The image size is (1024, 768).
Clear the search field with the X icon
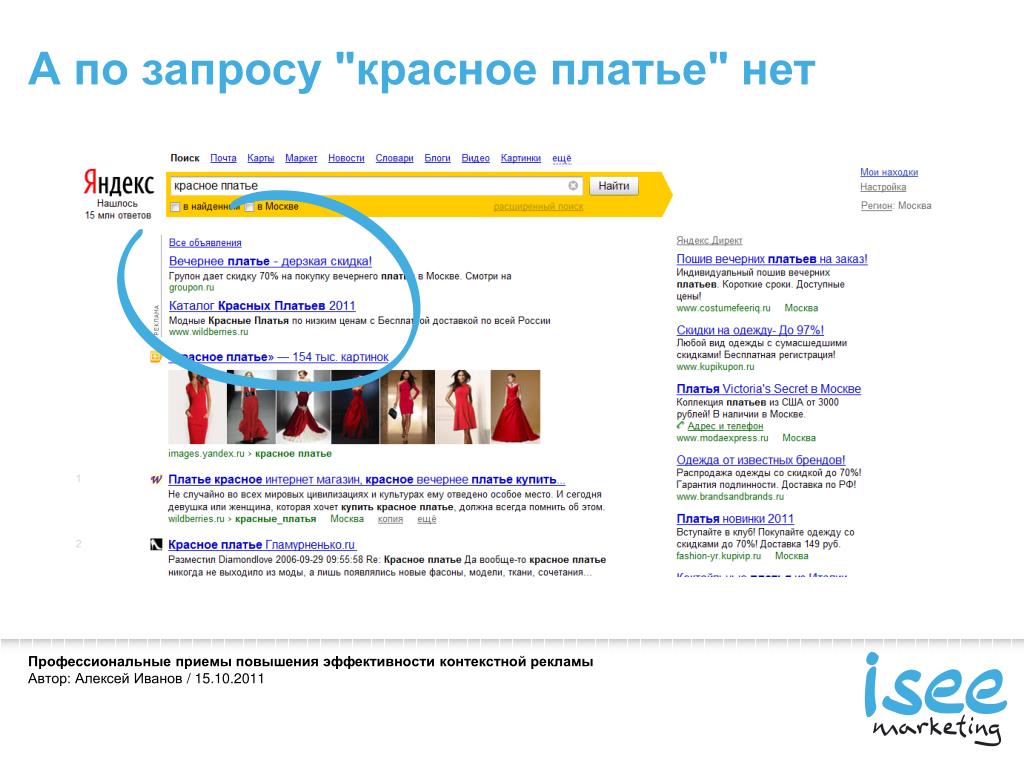(x=573, y=185)
